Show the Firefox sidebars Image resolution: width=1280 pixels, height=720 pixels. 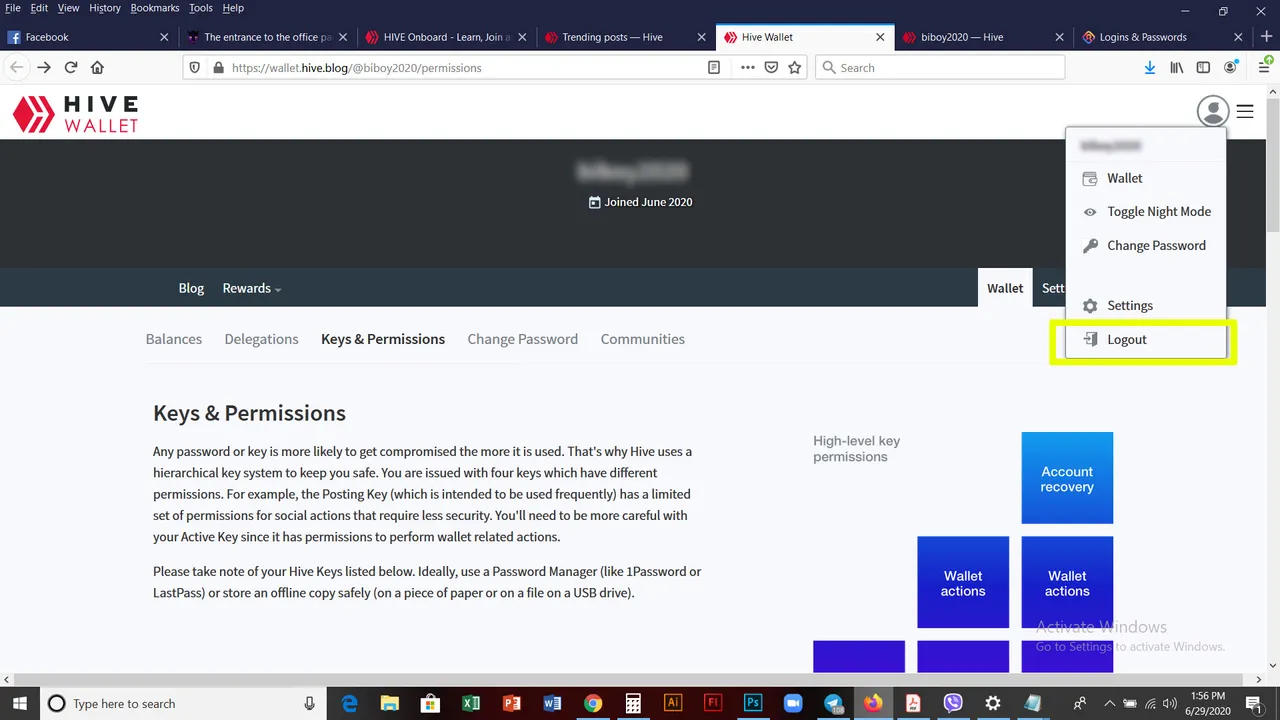click(x=1203, y=68)
